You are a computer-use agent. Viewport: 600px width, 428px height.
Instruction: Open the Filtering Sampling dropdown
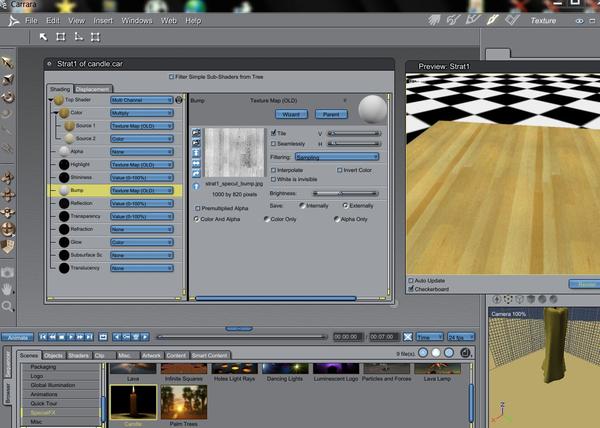click(337, 157)
